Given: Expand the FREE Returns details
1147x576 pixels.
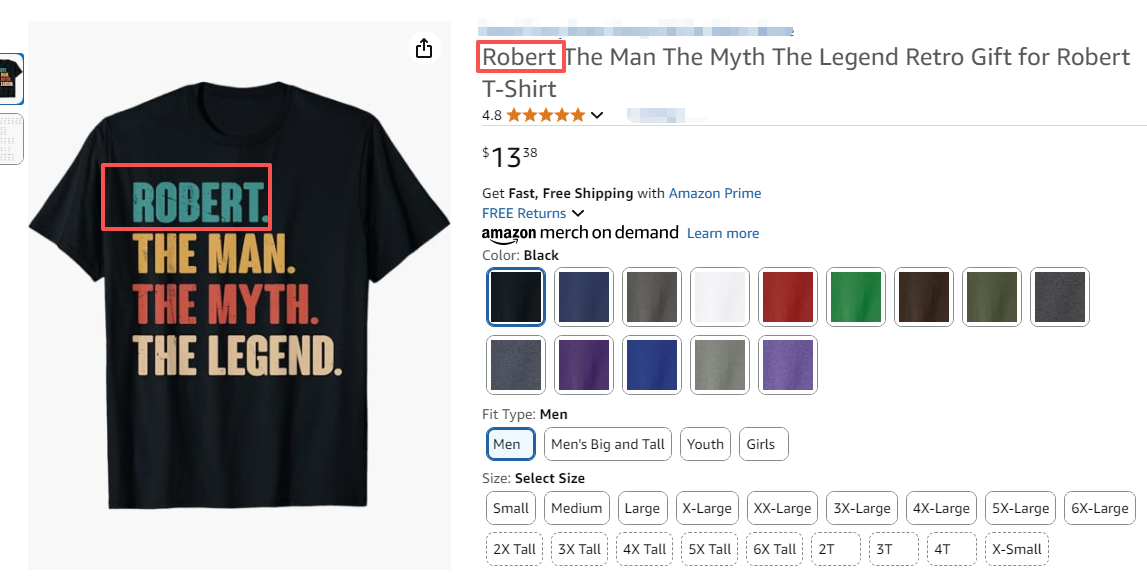Looking at the screenshot, I should [x=578, y=213].
